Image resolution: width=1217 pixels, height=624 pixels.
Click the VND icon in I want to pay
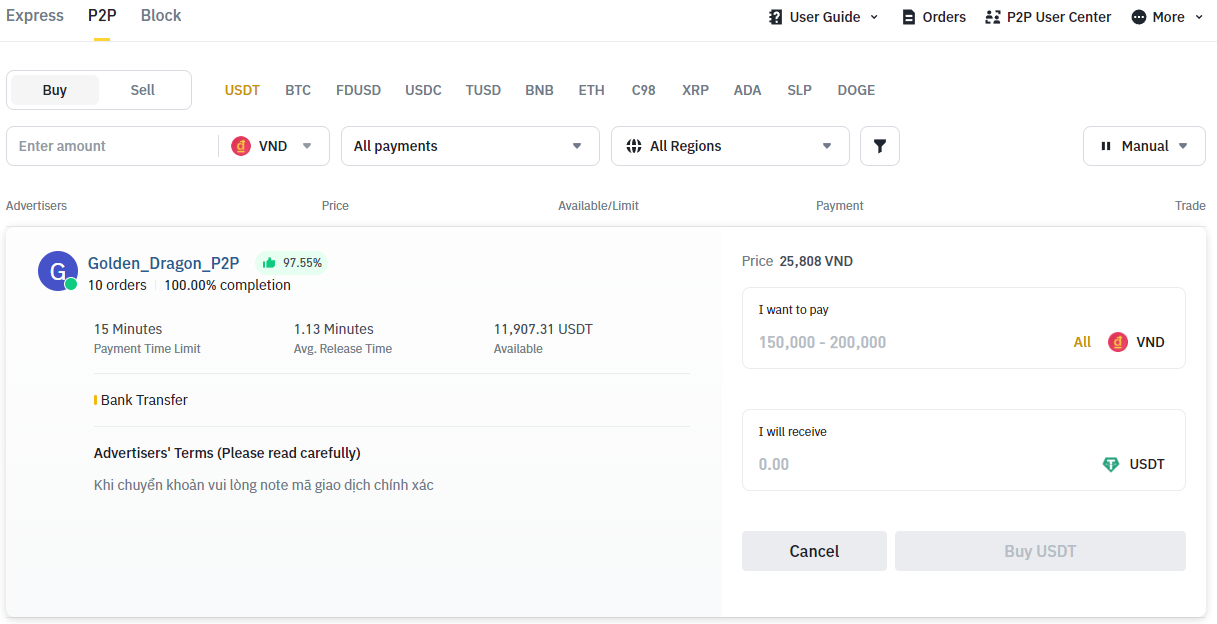(1118, 342)
